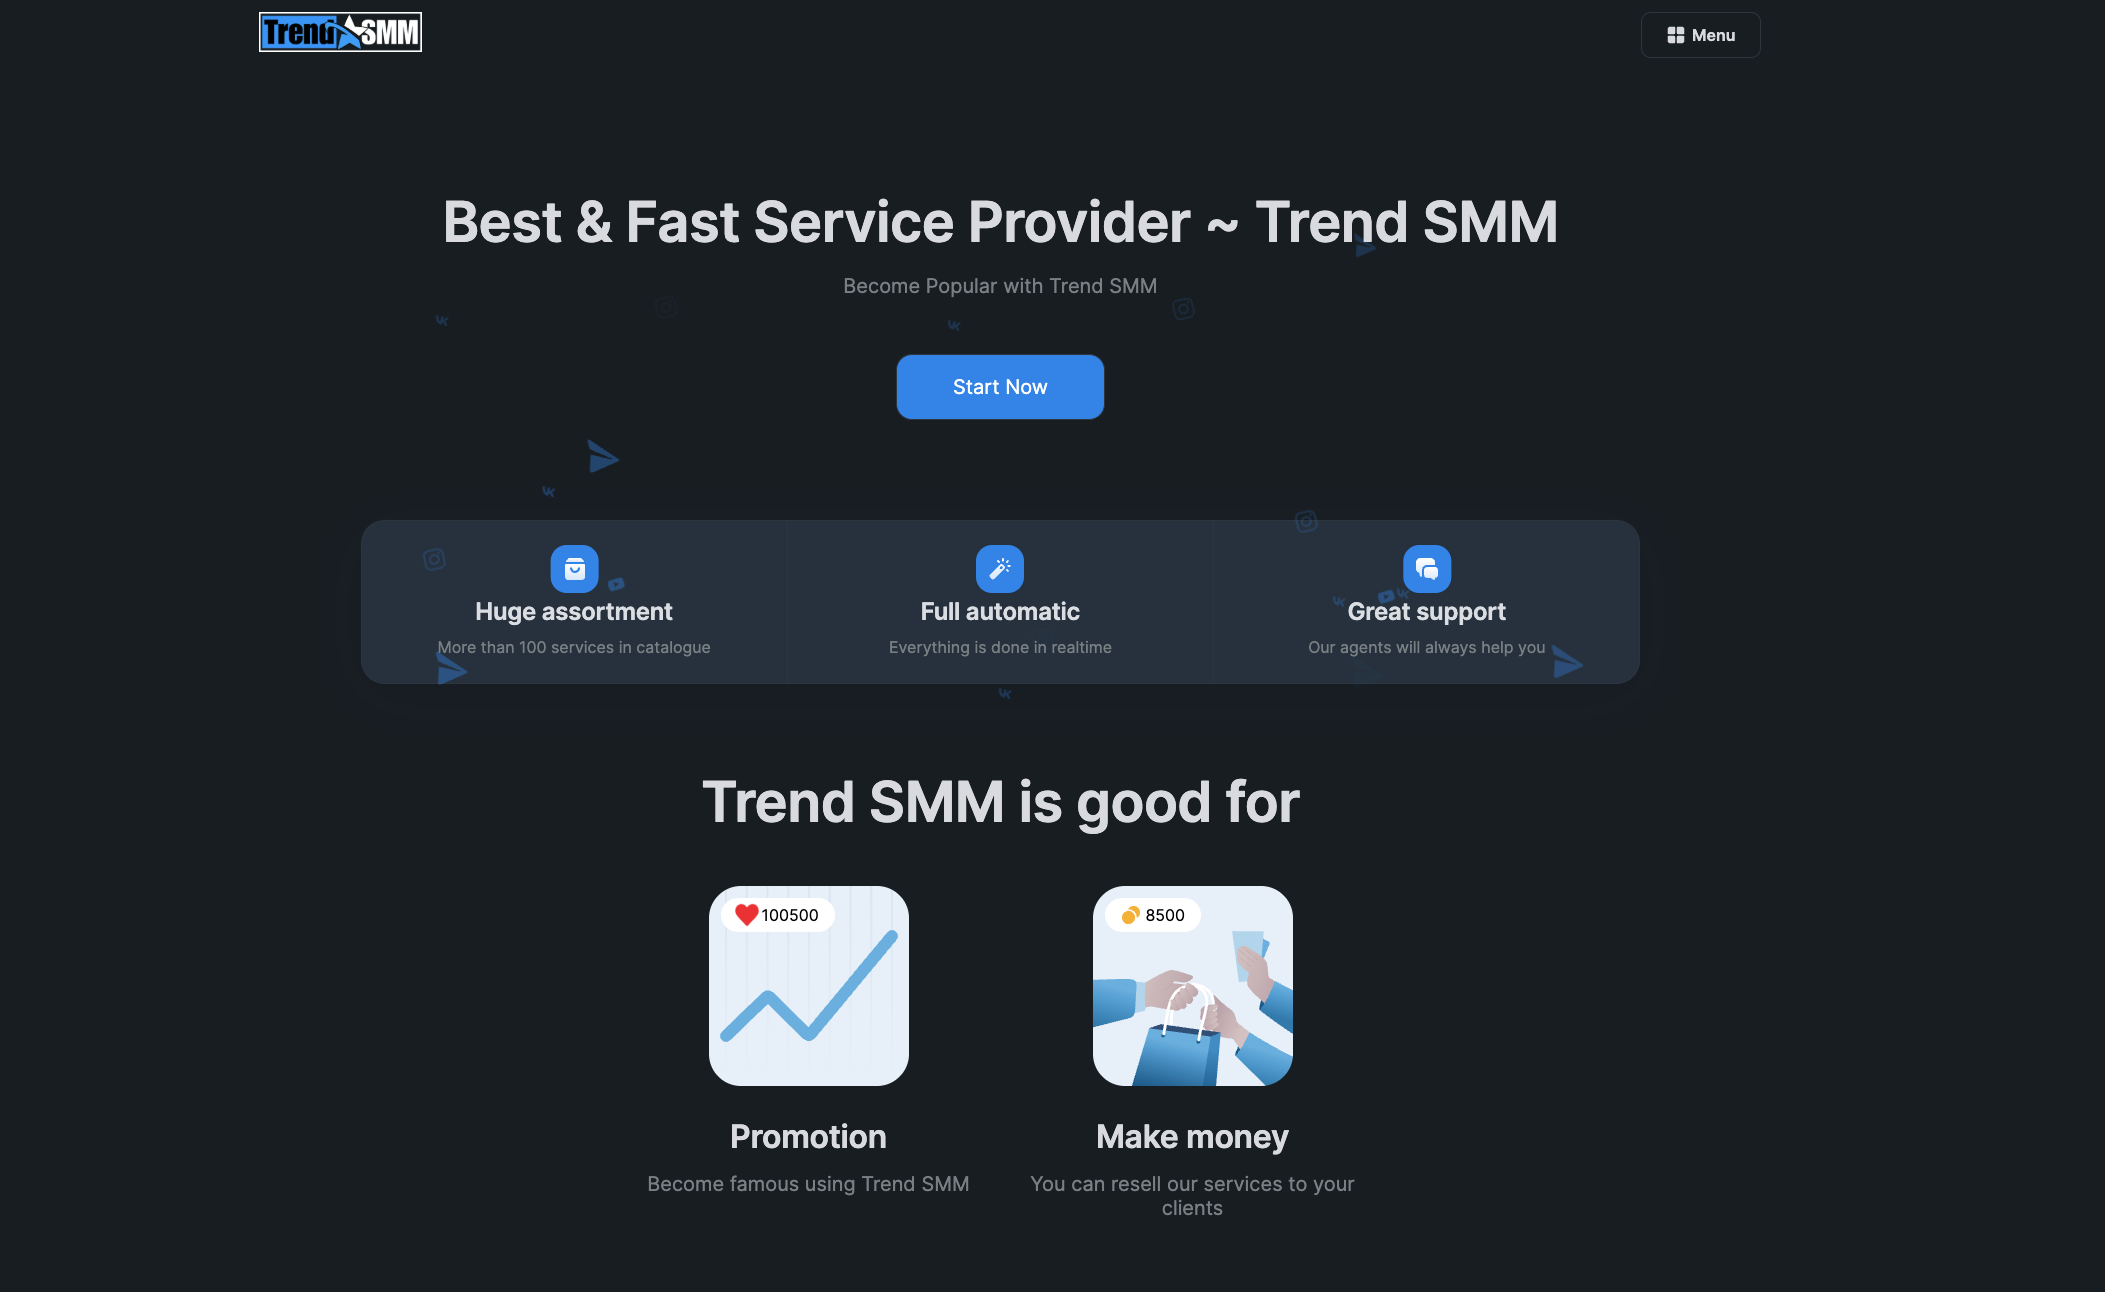2105x1292 pixels.
Task: Click the Start Now button
Action: (x=1000, y=387)
